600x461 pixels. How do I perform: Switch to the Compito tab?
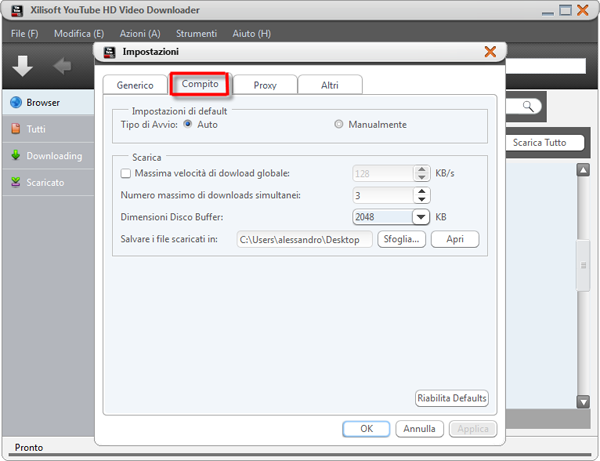coord(200,84)
